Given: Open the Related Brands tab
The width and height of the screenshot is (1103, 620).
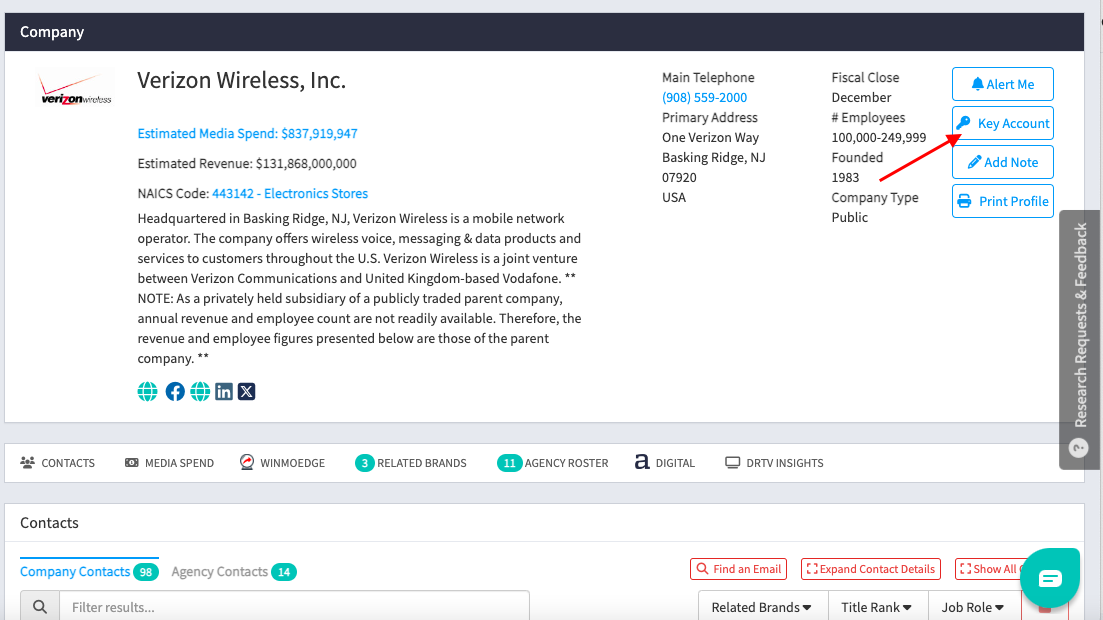Looking at the screenshot, I should click(x=411, y=463).
